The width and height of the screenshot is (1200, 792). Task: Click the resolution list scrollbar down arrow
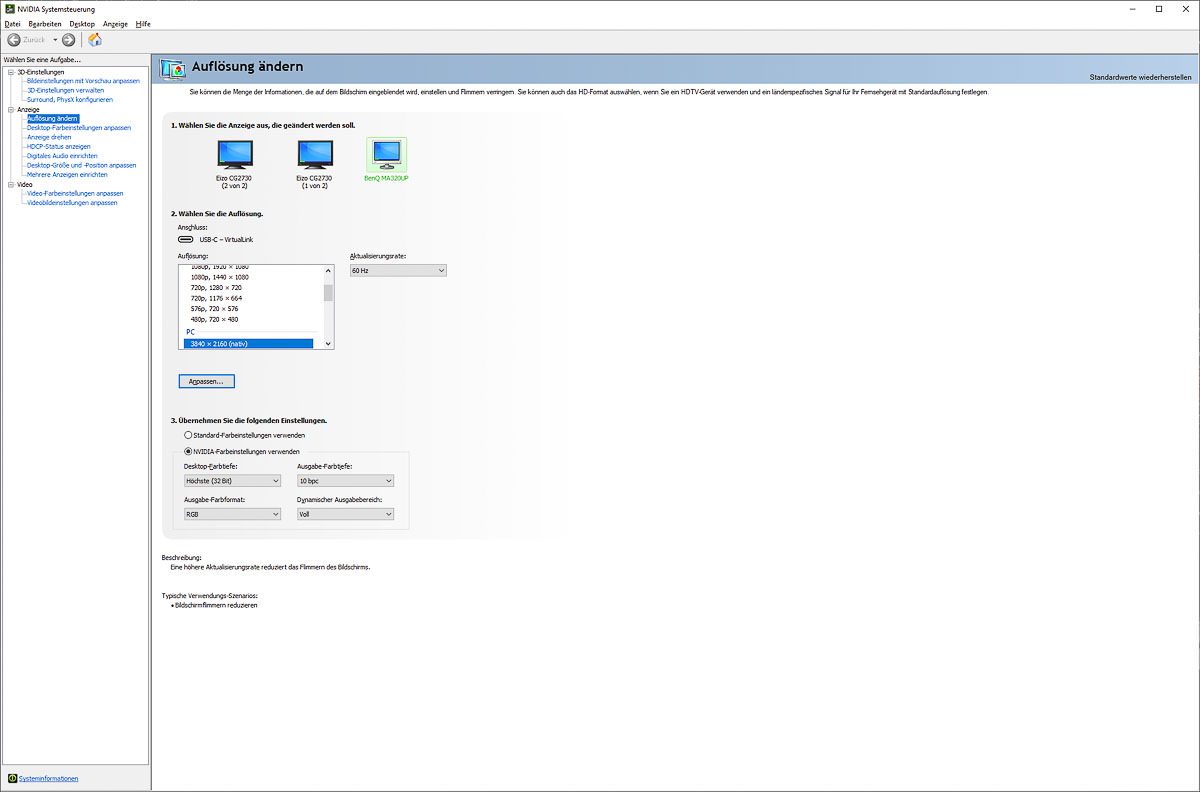coord(328,343)
